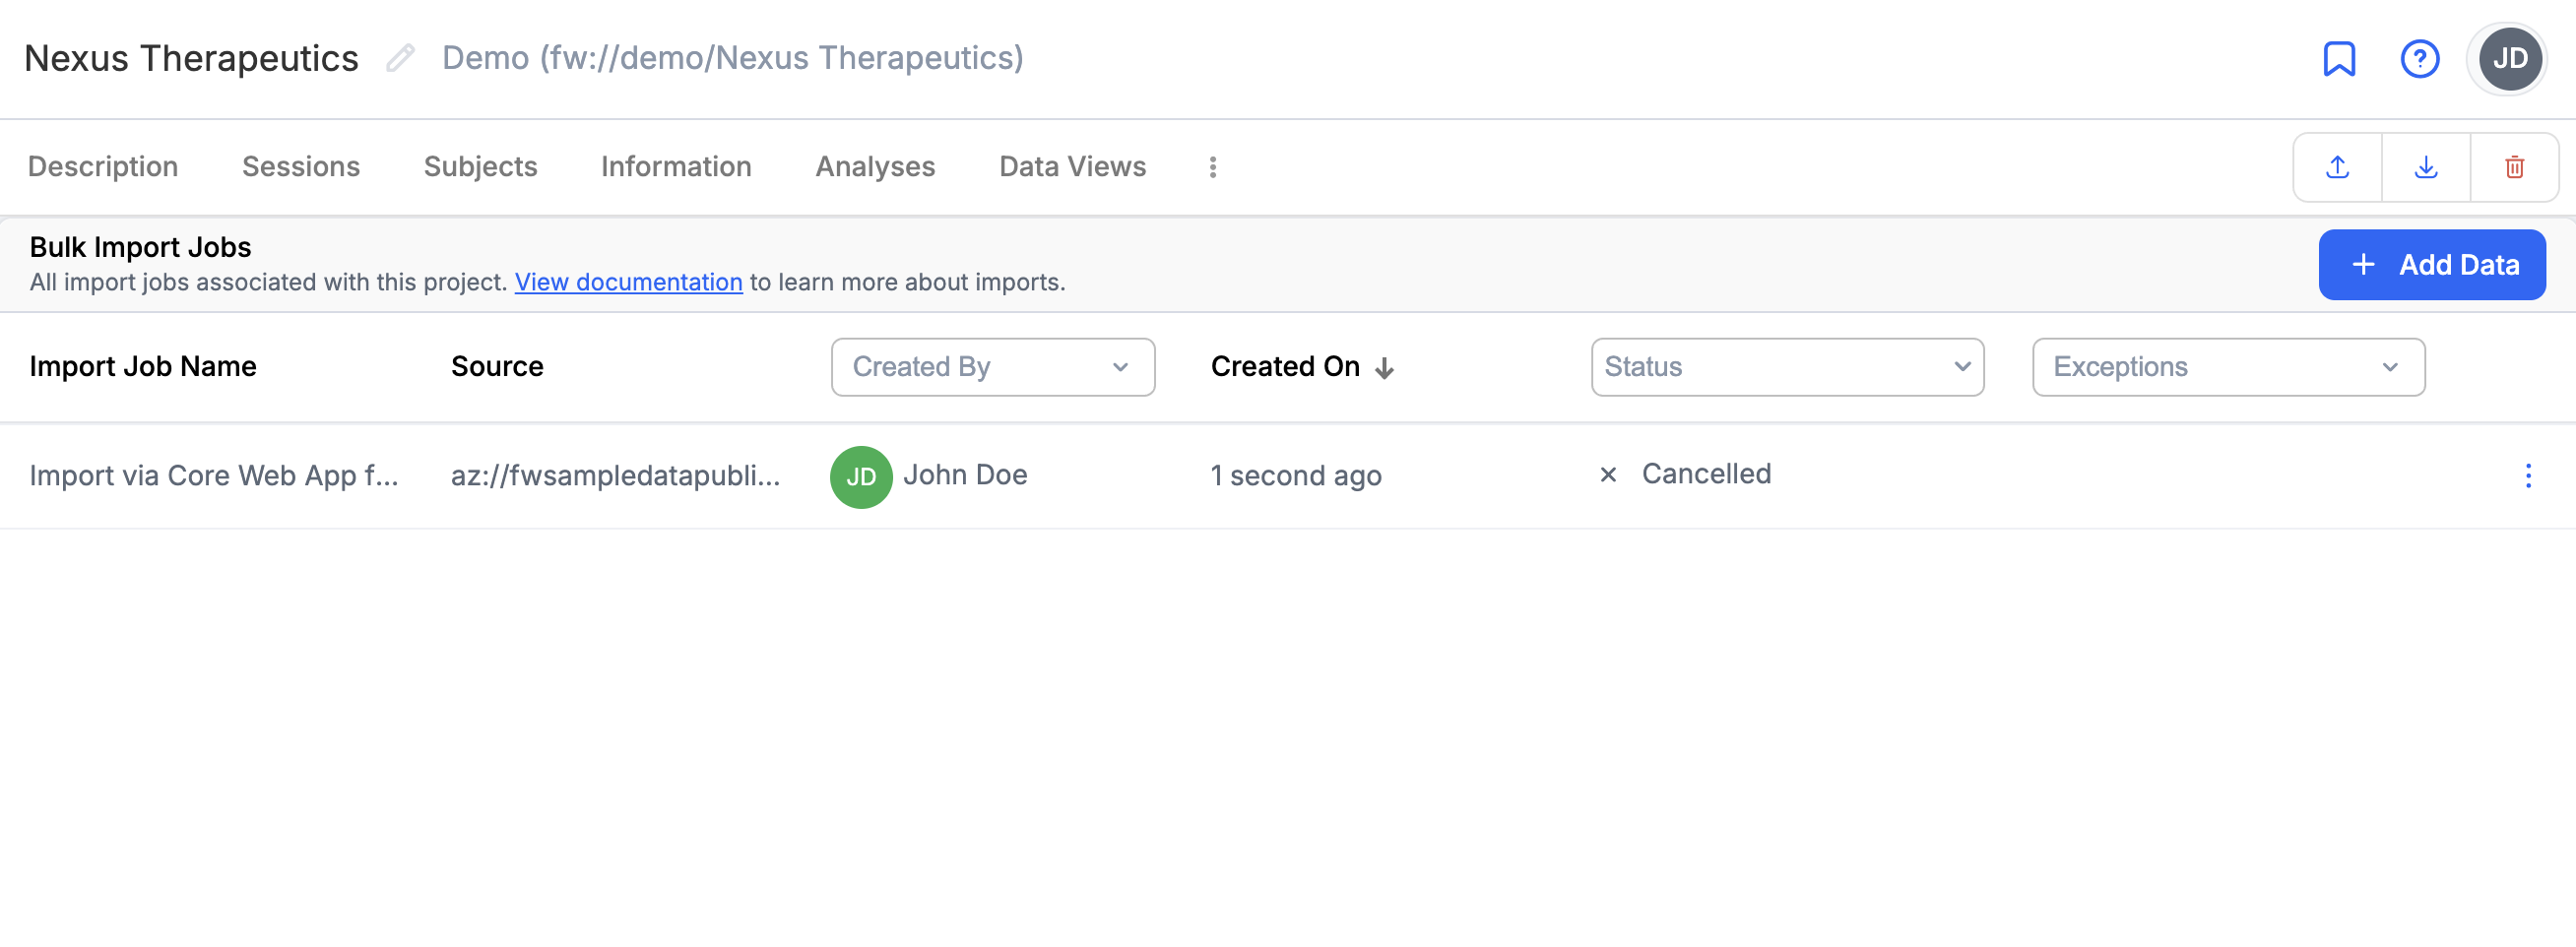Open more tabs via vertical dots icon
This screenshot has height=947, width=2576.
(1212, 167)
